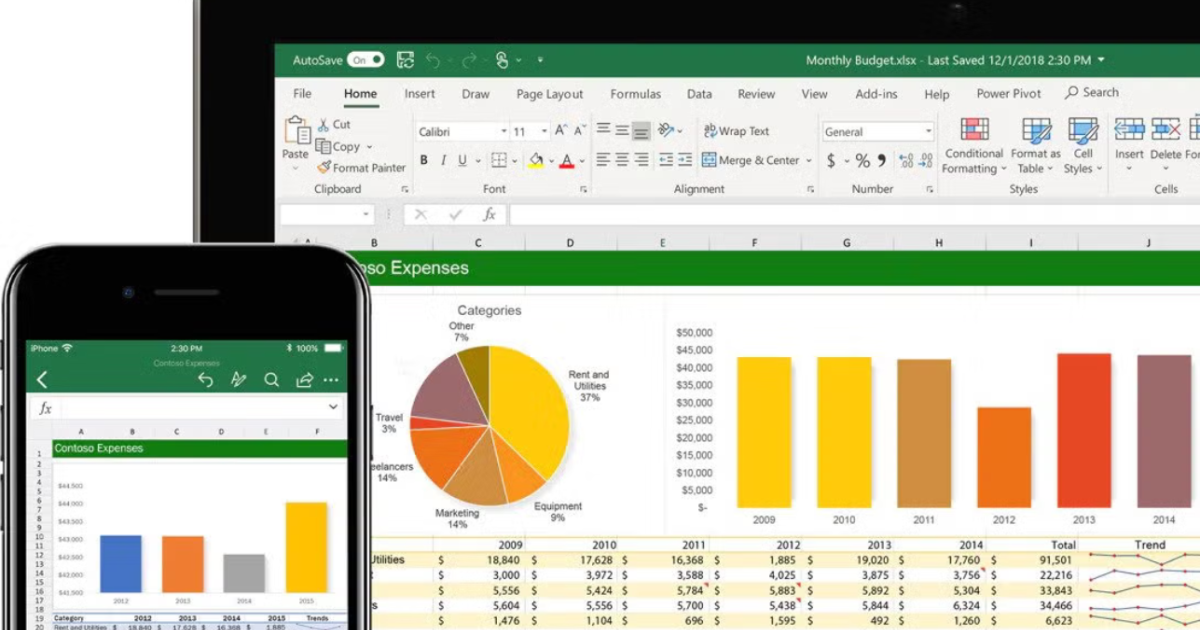The height and width of the screenshot is (630, 1200).
Task: Expand the Format as Table menu
Action: point(1036,145)
